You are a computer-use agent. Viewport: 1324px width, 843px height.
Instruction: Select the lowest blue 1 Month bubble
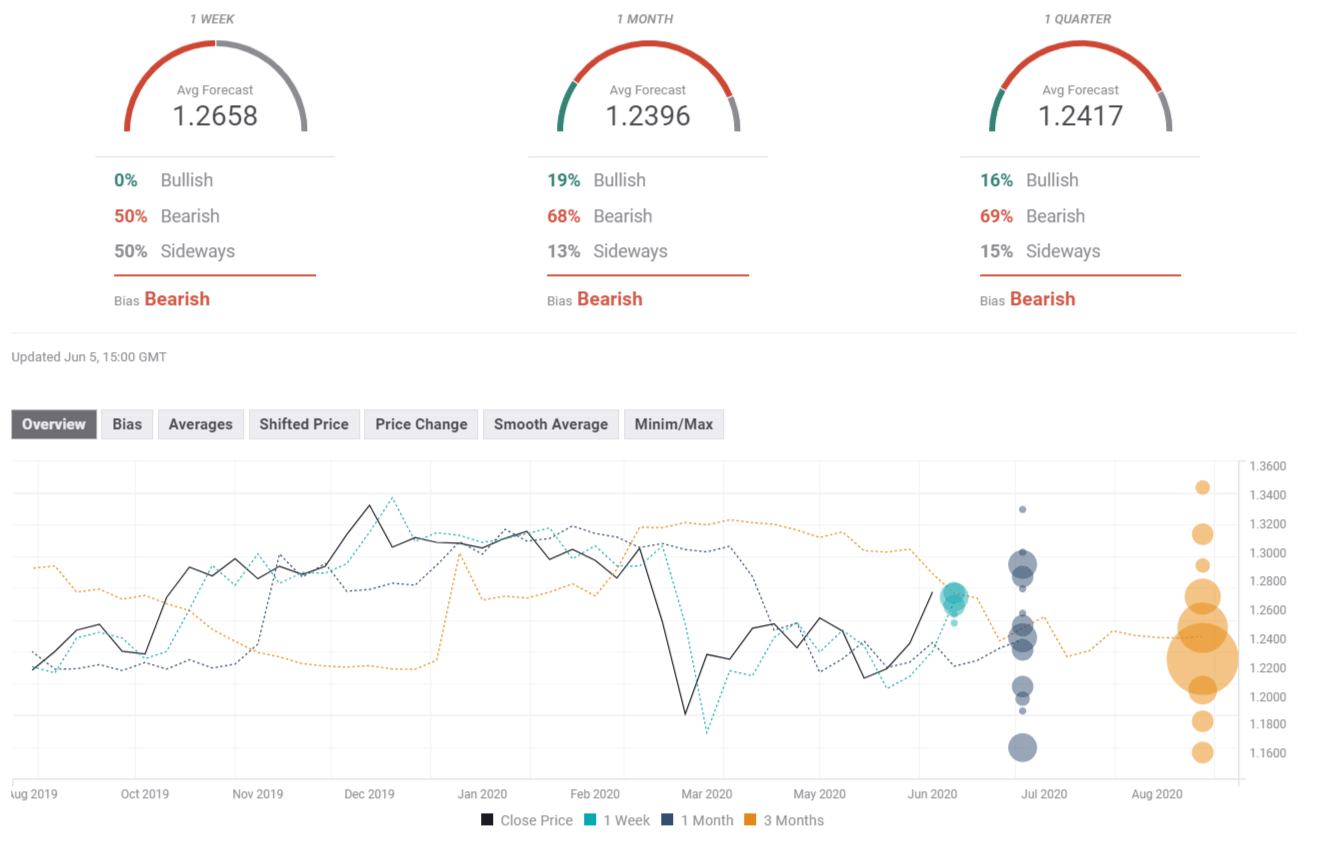[1022, 747]
